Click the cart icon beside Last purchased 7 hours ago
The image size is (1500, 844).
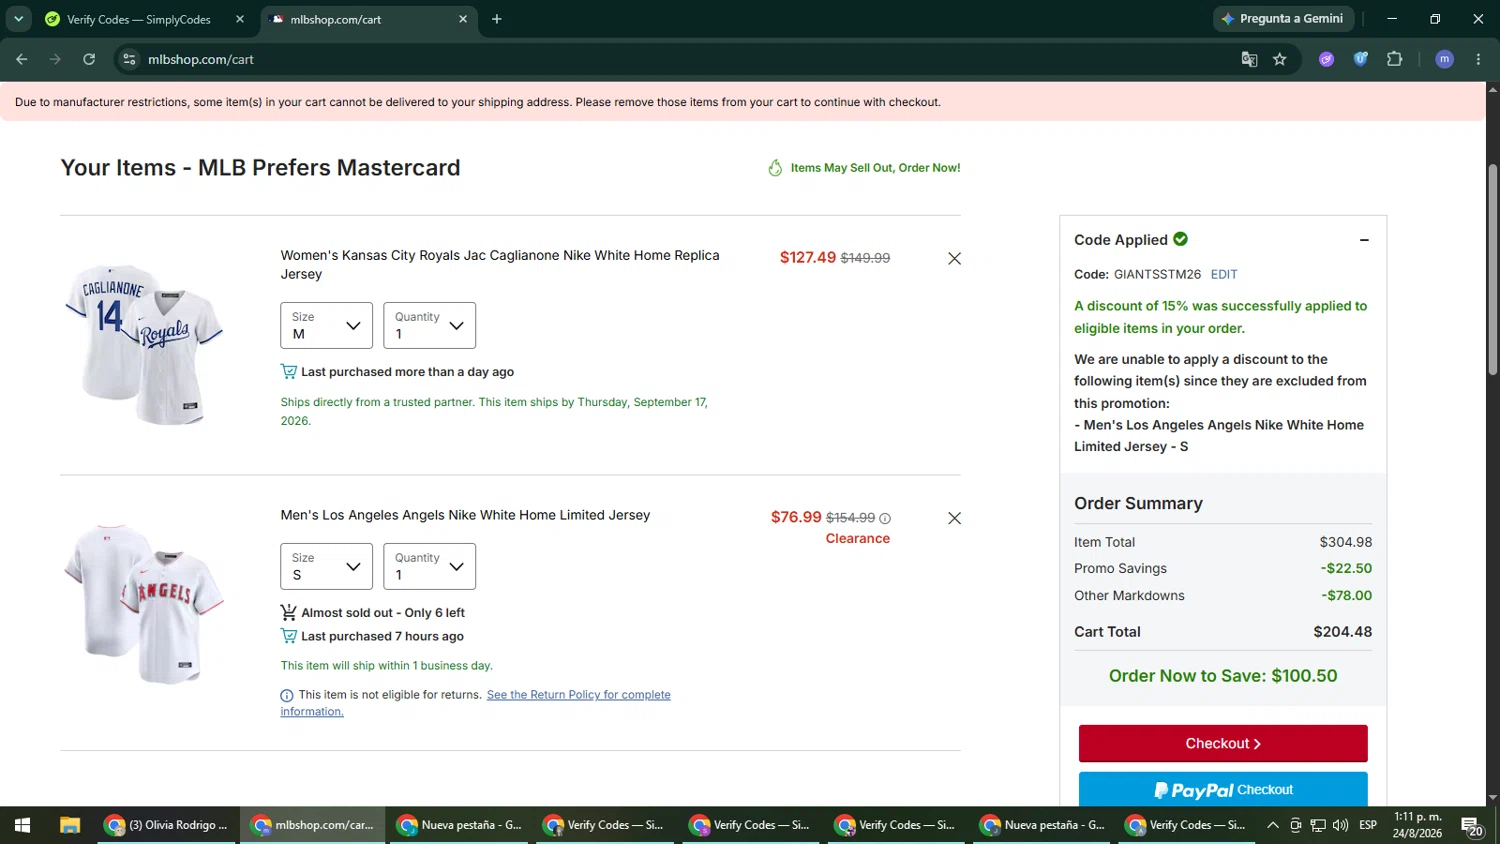pos(289,636)
